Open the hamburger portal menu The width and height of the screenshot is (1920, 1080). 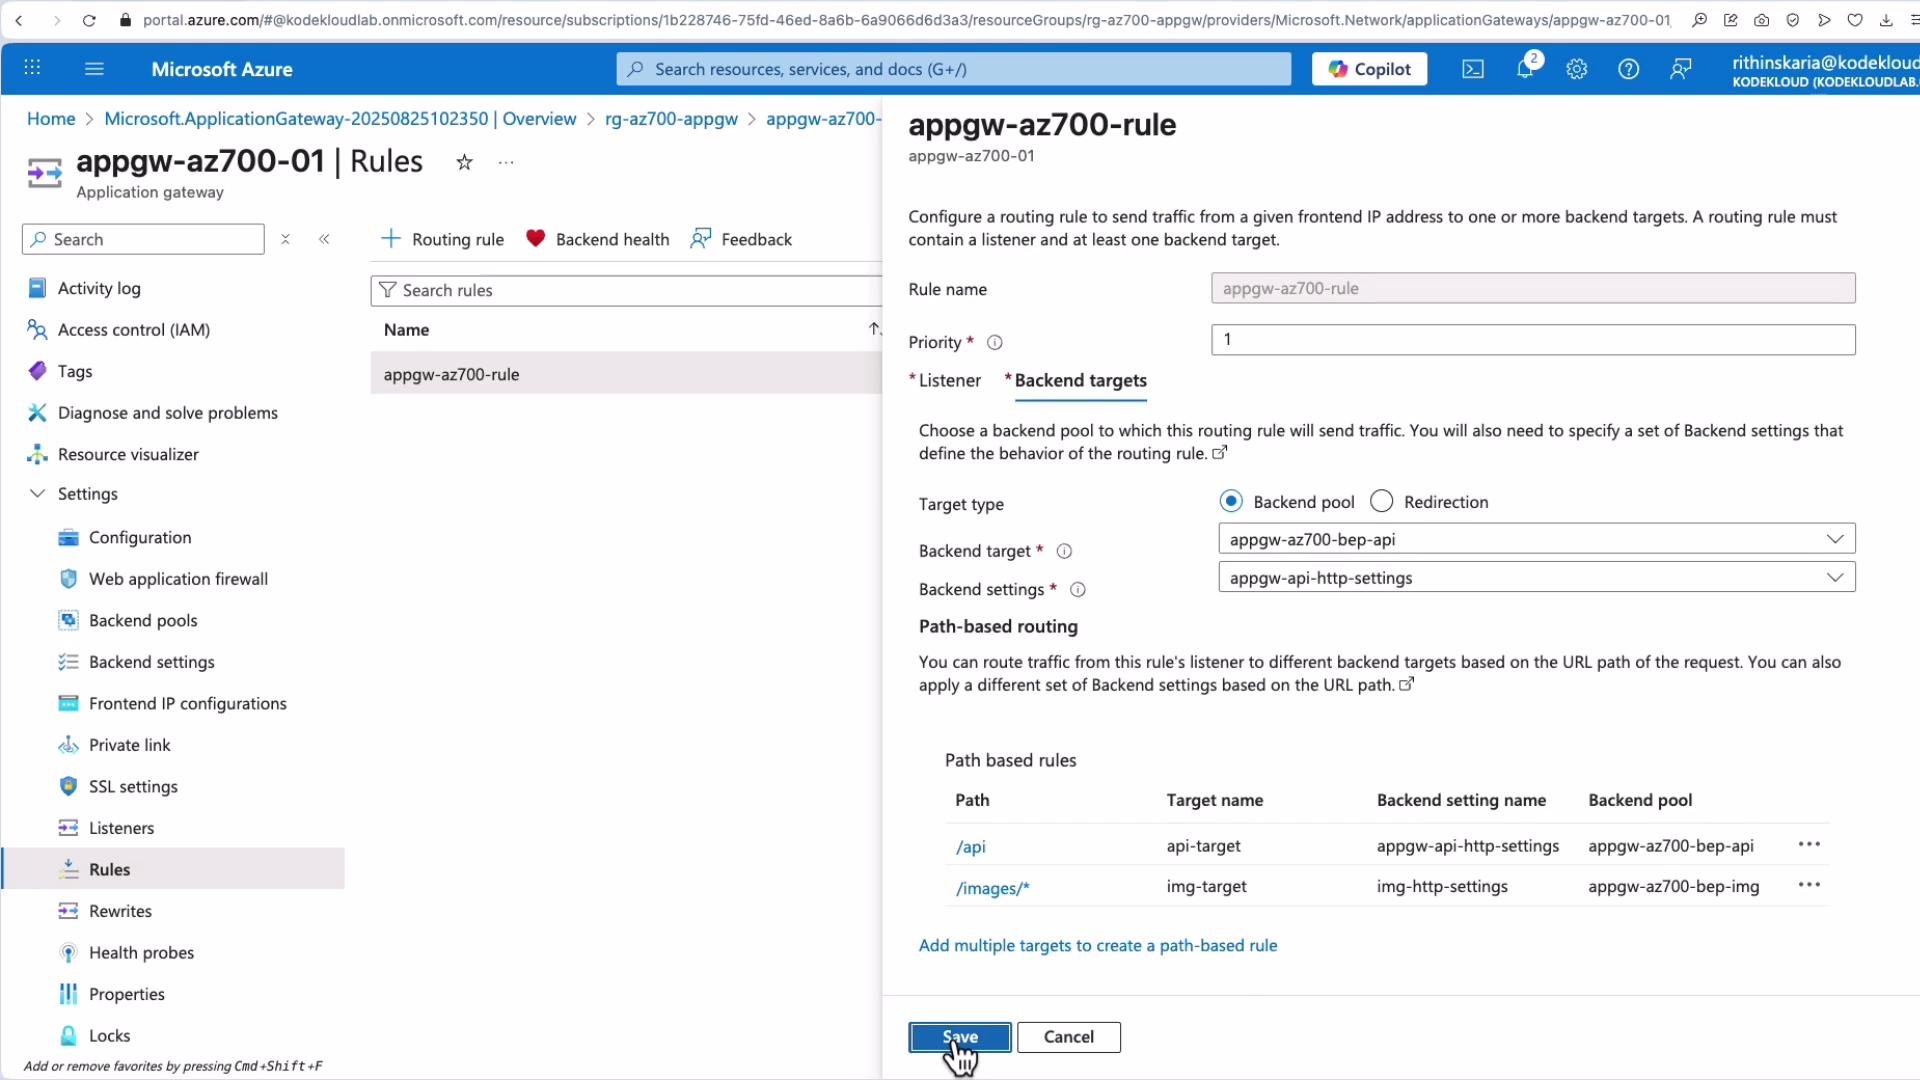pos(94,69)
